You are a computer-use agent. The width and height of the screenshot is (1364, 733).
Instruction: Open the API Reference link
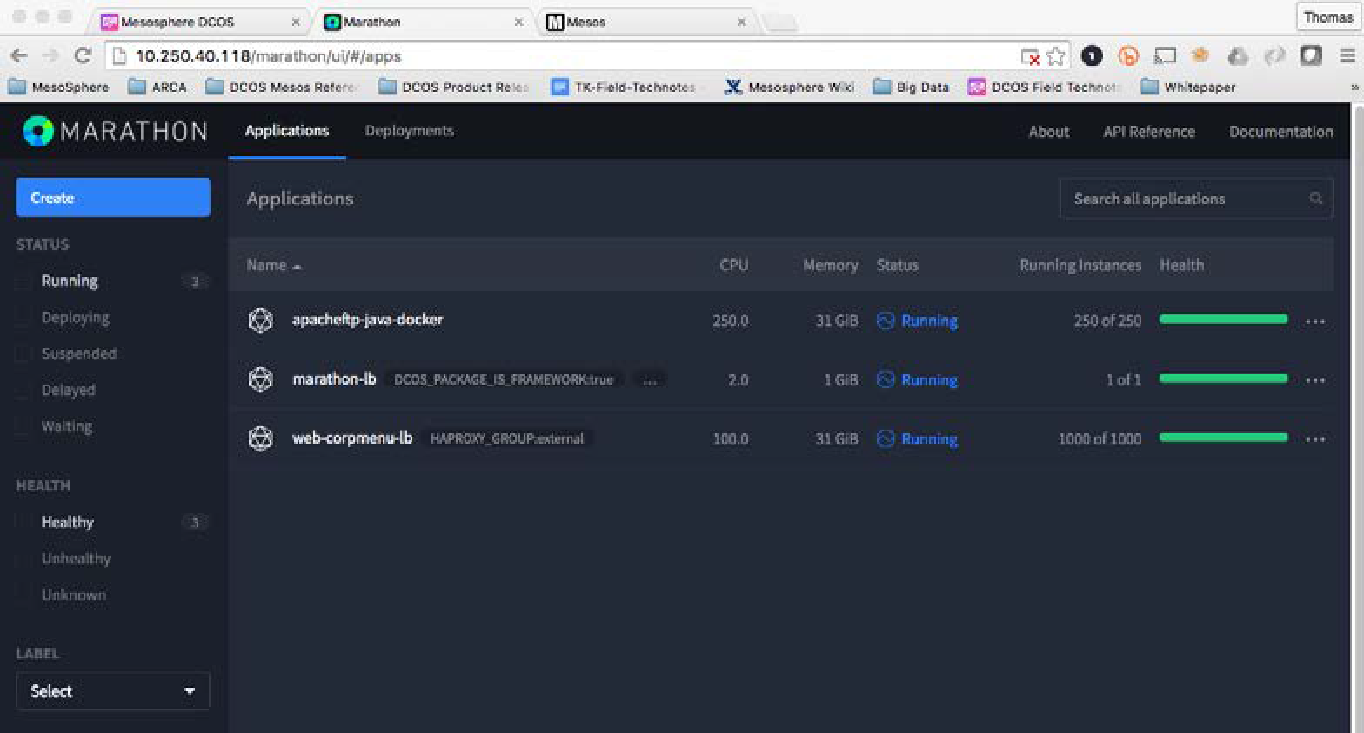(x=1149, y=132)
